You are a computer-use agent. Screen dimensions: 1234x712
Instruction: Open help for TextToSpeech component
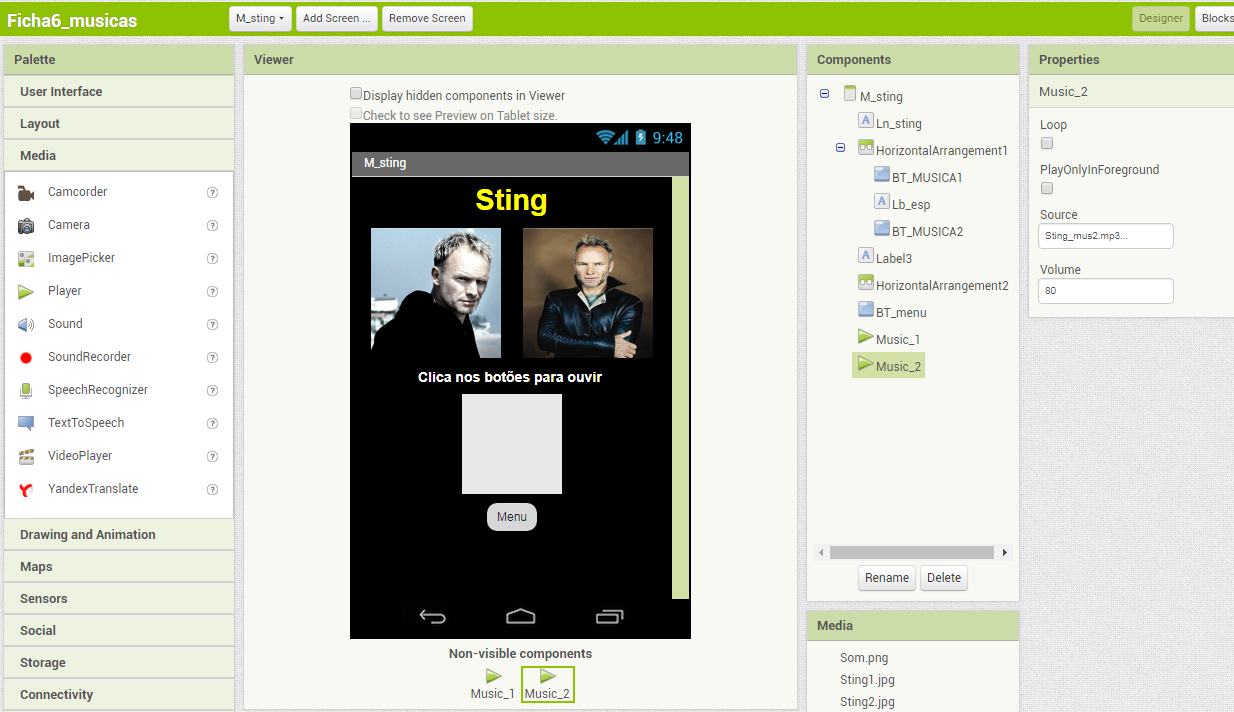pyautogui.click(x=212, y=423)
